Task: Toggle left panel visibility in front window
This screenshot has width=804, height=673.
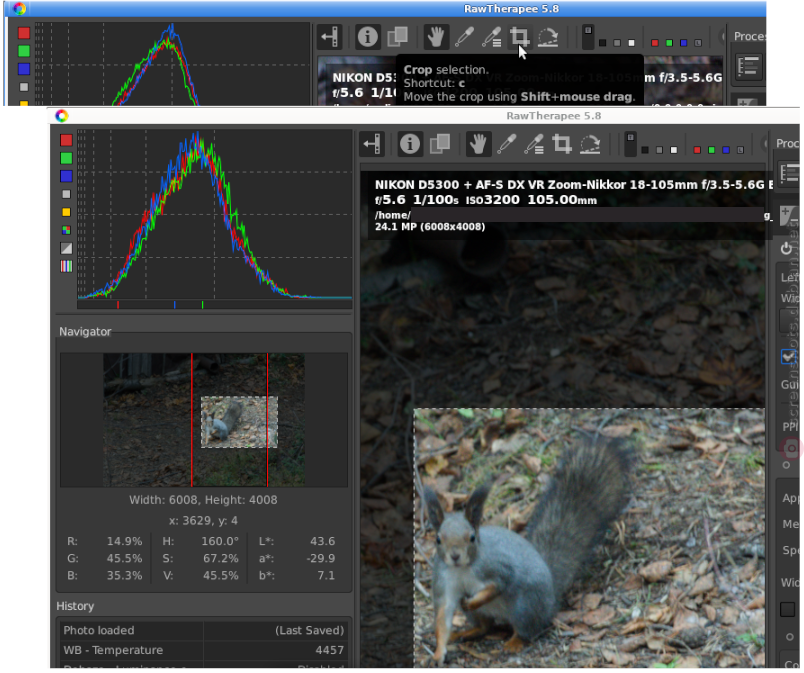Action: click(x=372, y=144)
